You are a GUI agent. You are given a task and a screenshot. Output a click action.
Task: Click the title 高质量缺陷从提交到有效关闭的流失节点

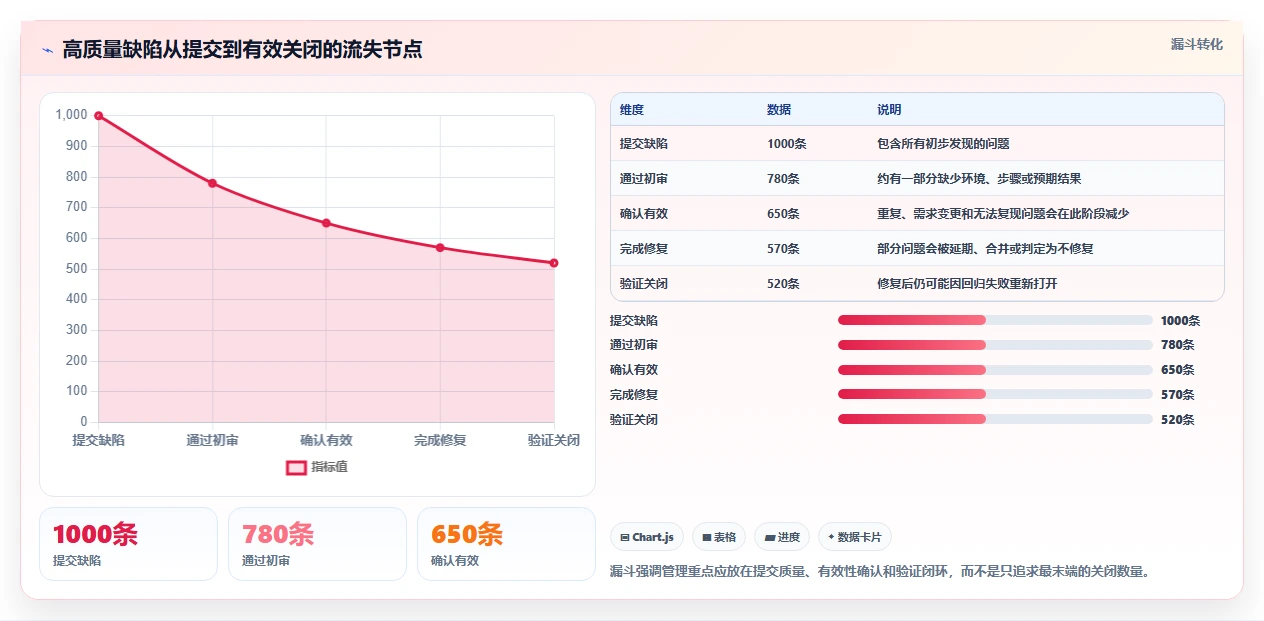coord(242,50)
